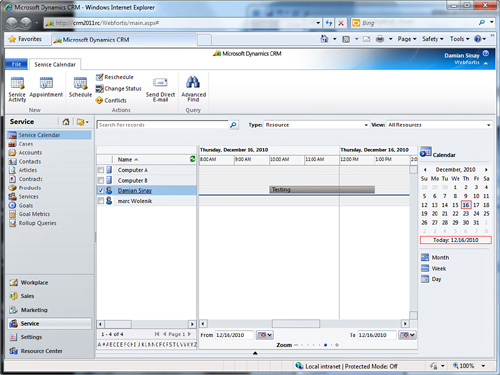Run the record search magnifier
Viewport: 500px width, 375px height.
(x=233, y=125)
